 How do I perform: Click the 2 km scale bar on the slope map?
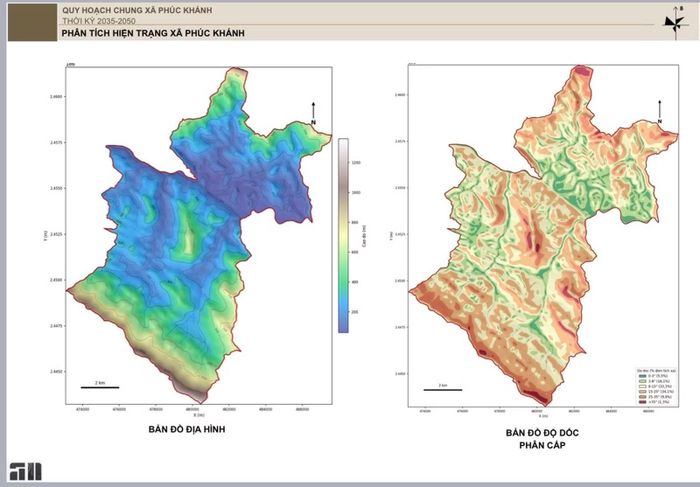pyautogui.click(x=443, y=390)
